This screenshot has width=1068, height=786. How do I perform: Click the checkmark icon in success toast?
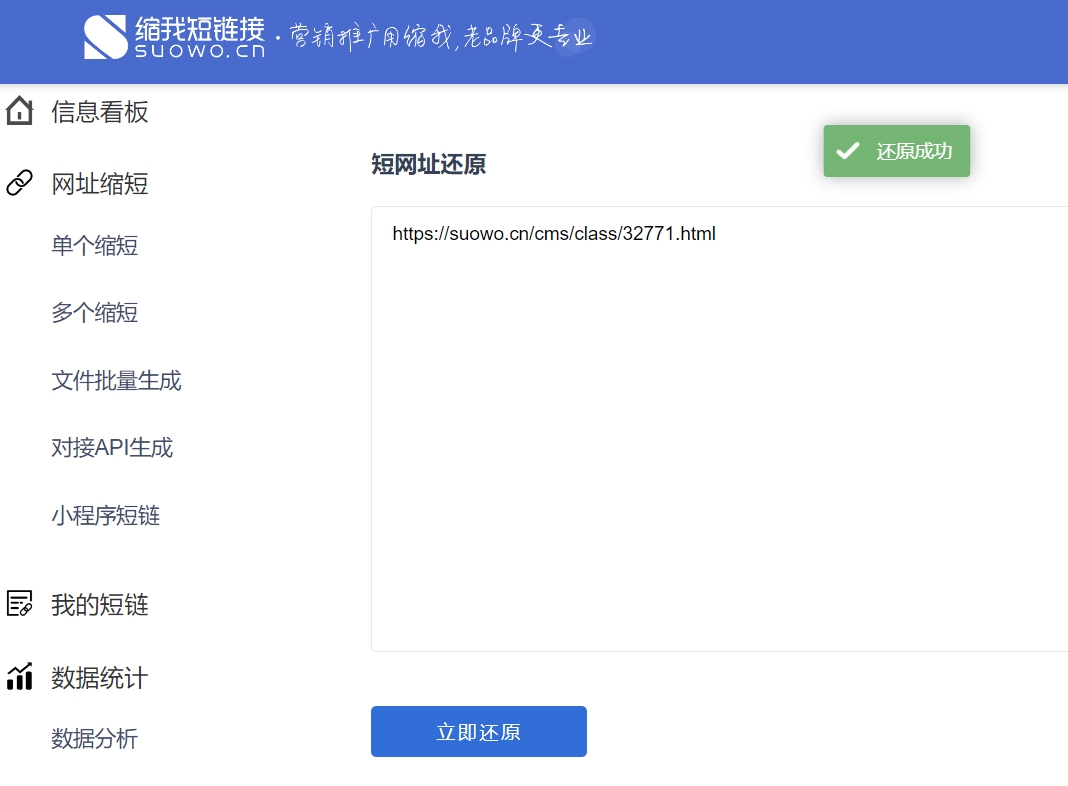[x=848, y=151]
